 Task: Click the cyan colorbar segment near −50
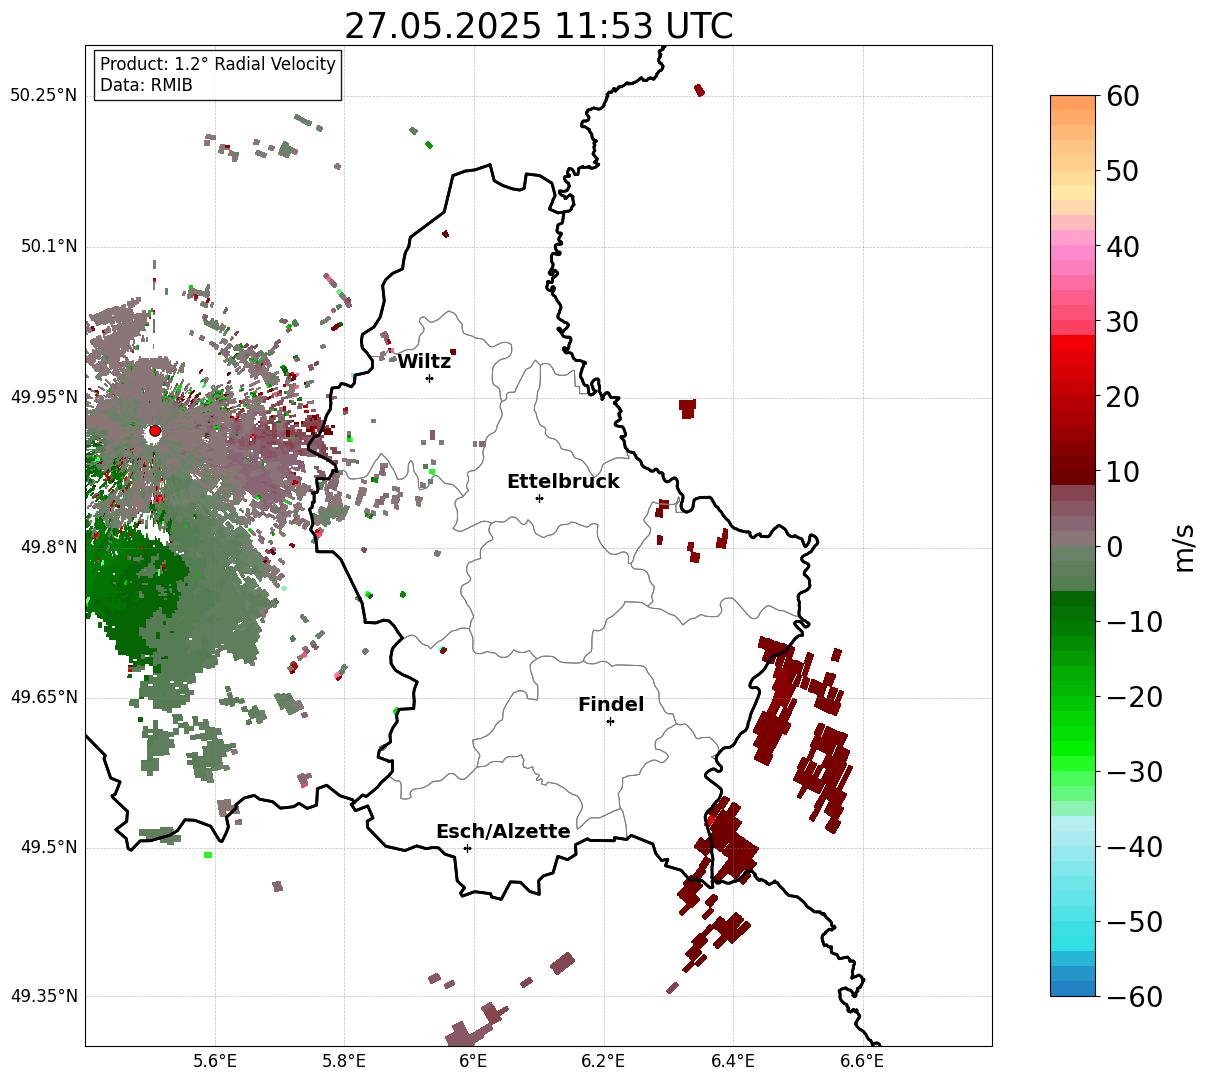(x=1073, y=928)
